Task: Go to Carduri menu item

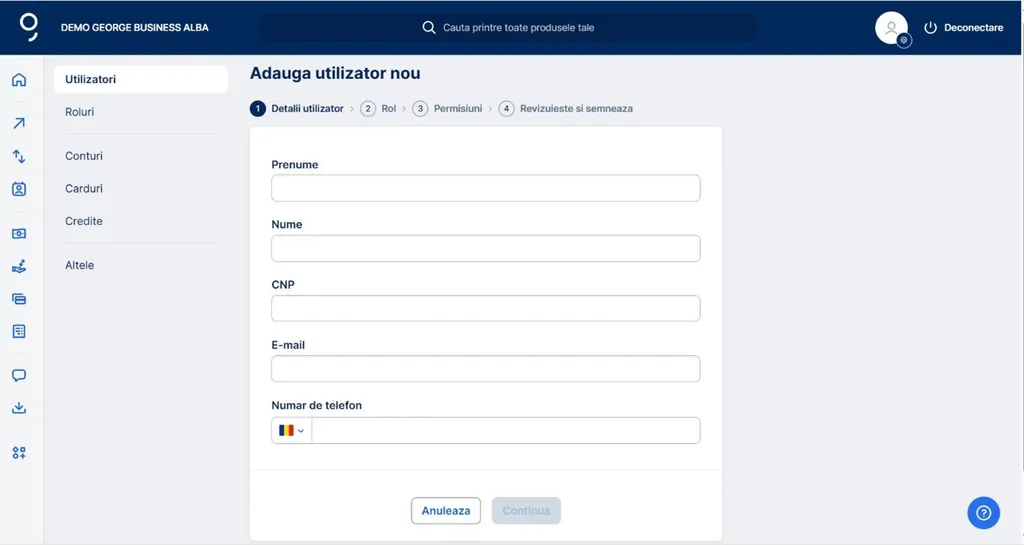Action: (84, 188)
